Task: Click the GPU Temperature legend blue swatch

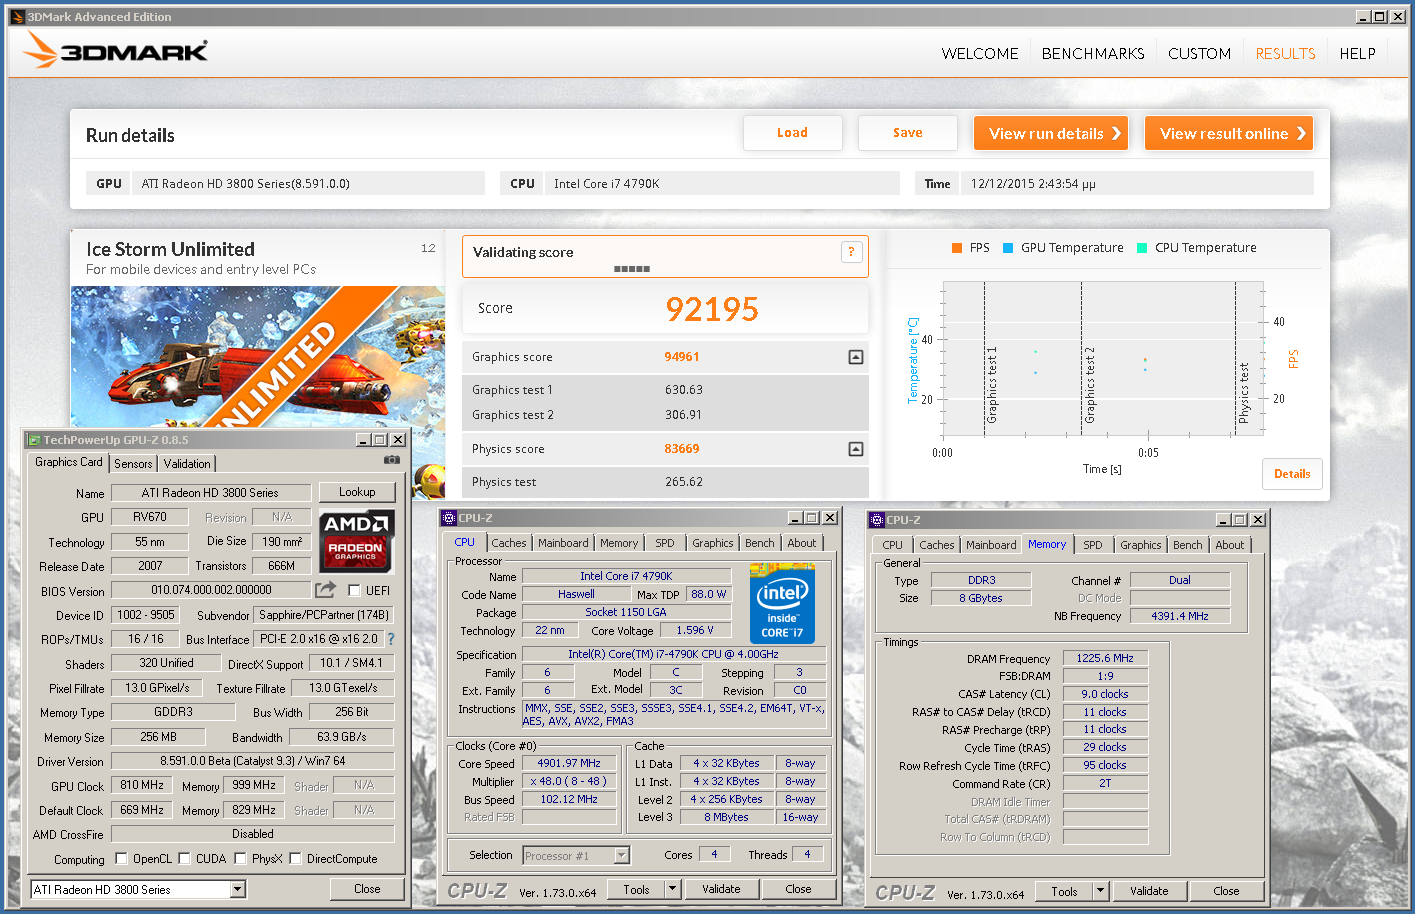Action: 1008,248
